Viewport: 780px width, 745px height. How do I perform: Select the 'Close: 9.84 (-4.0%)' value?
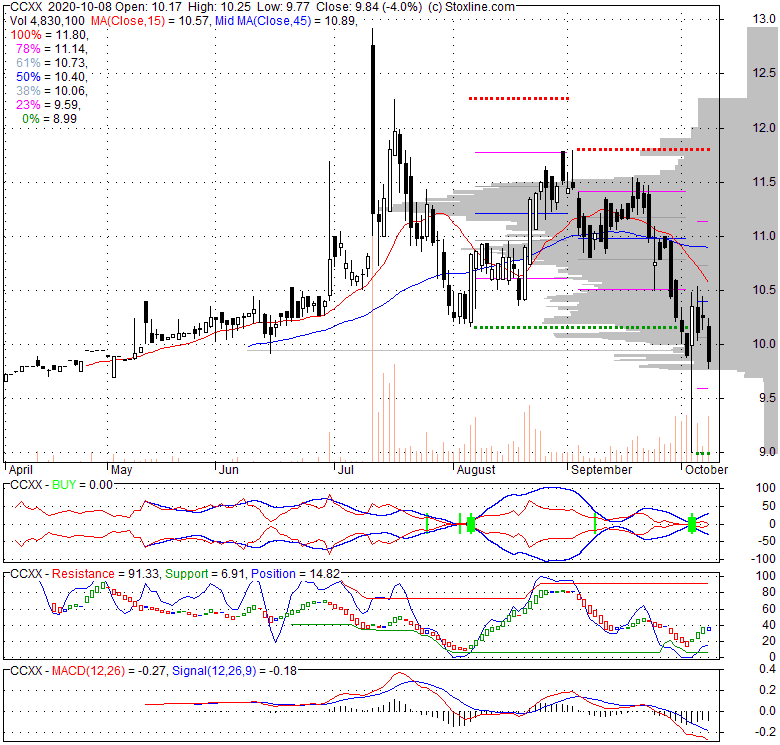click(x=369, y=7)
